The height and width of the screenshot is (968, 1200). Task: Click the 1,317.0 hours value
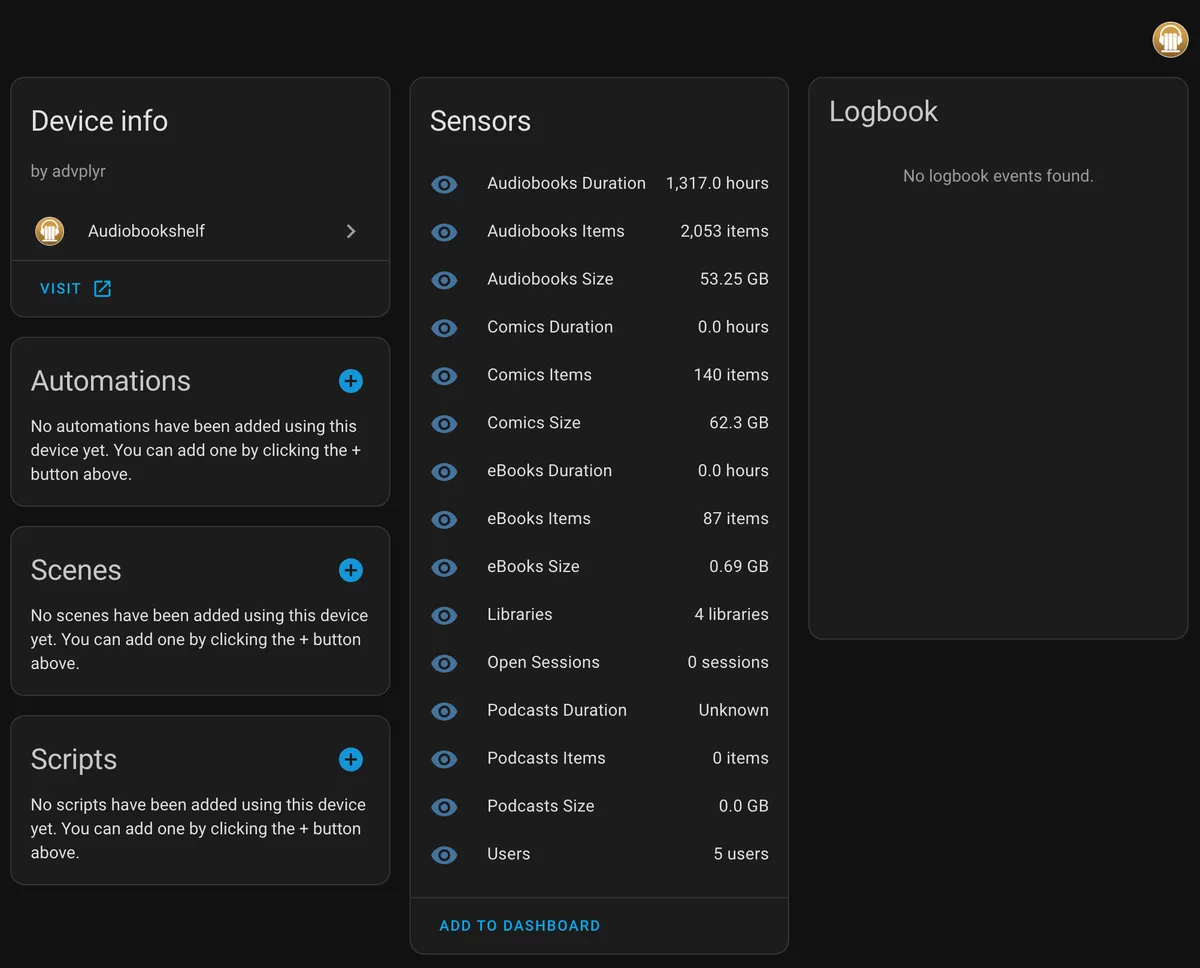[717, 183]
